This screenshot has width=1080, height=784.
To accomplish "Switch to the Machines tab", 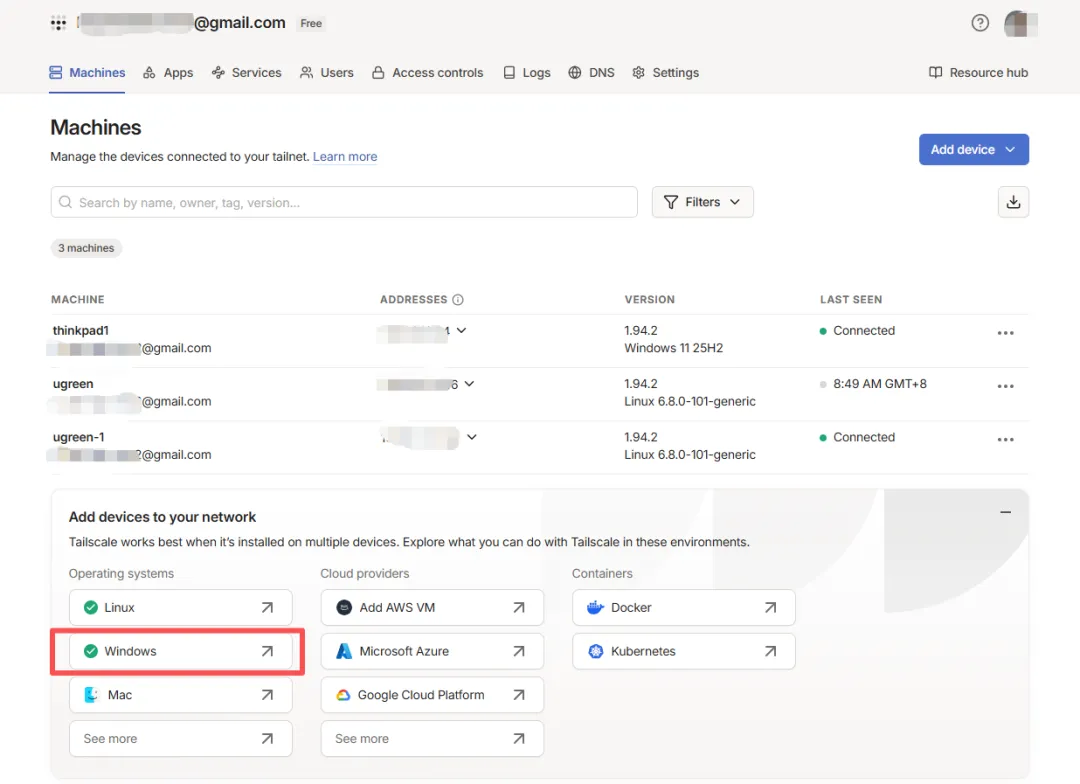I will pyautogui.click(x=87, y=72).
